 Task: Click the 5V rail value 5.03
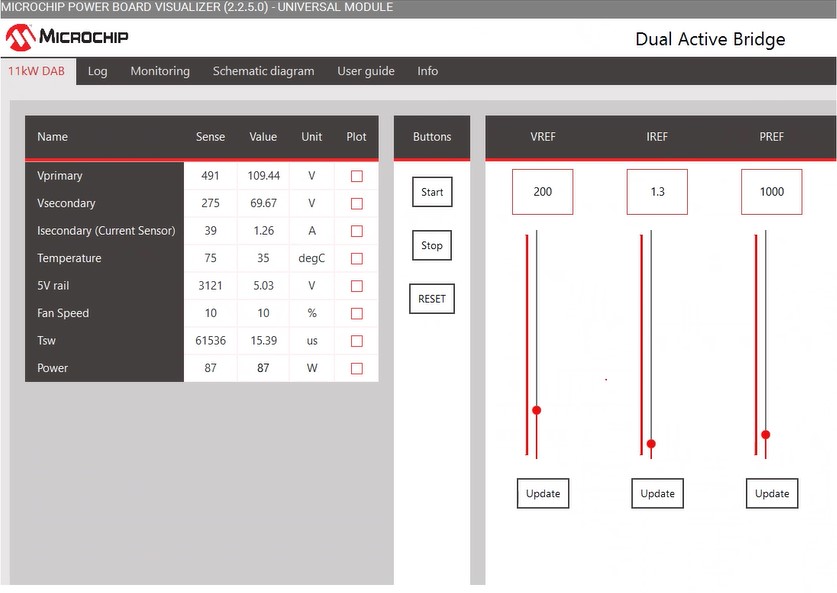coord(264,286)
